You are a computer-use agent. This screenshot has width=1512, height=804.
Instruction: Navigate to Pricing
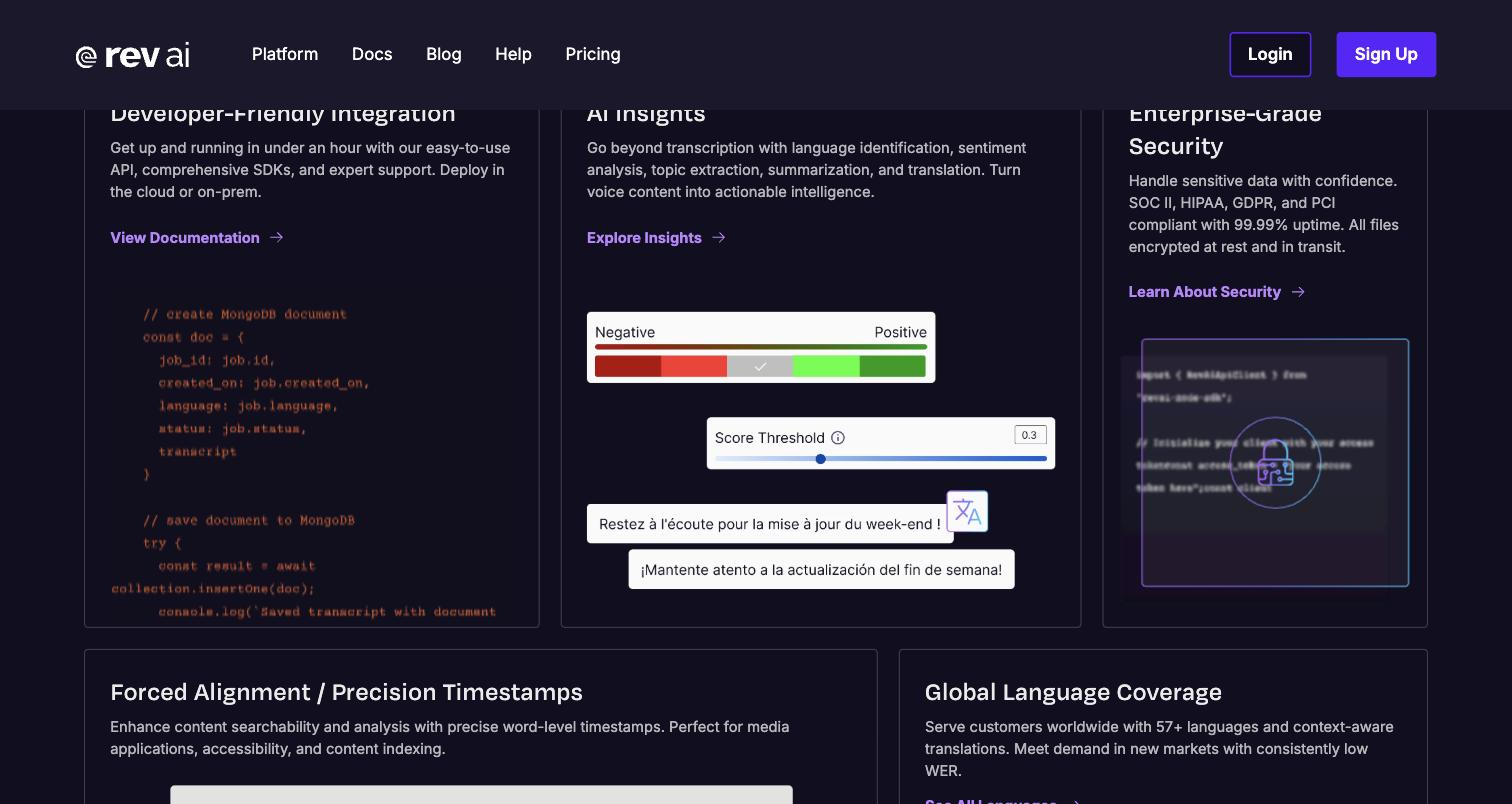593,54
